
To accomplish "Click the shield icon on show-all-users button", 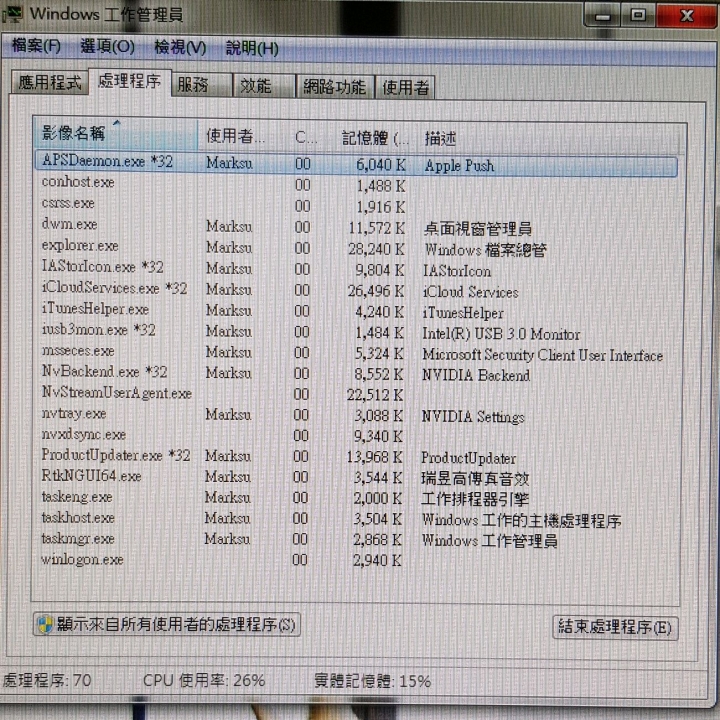I will (x=45, y=624).
